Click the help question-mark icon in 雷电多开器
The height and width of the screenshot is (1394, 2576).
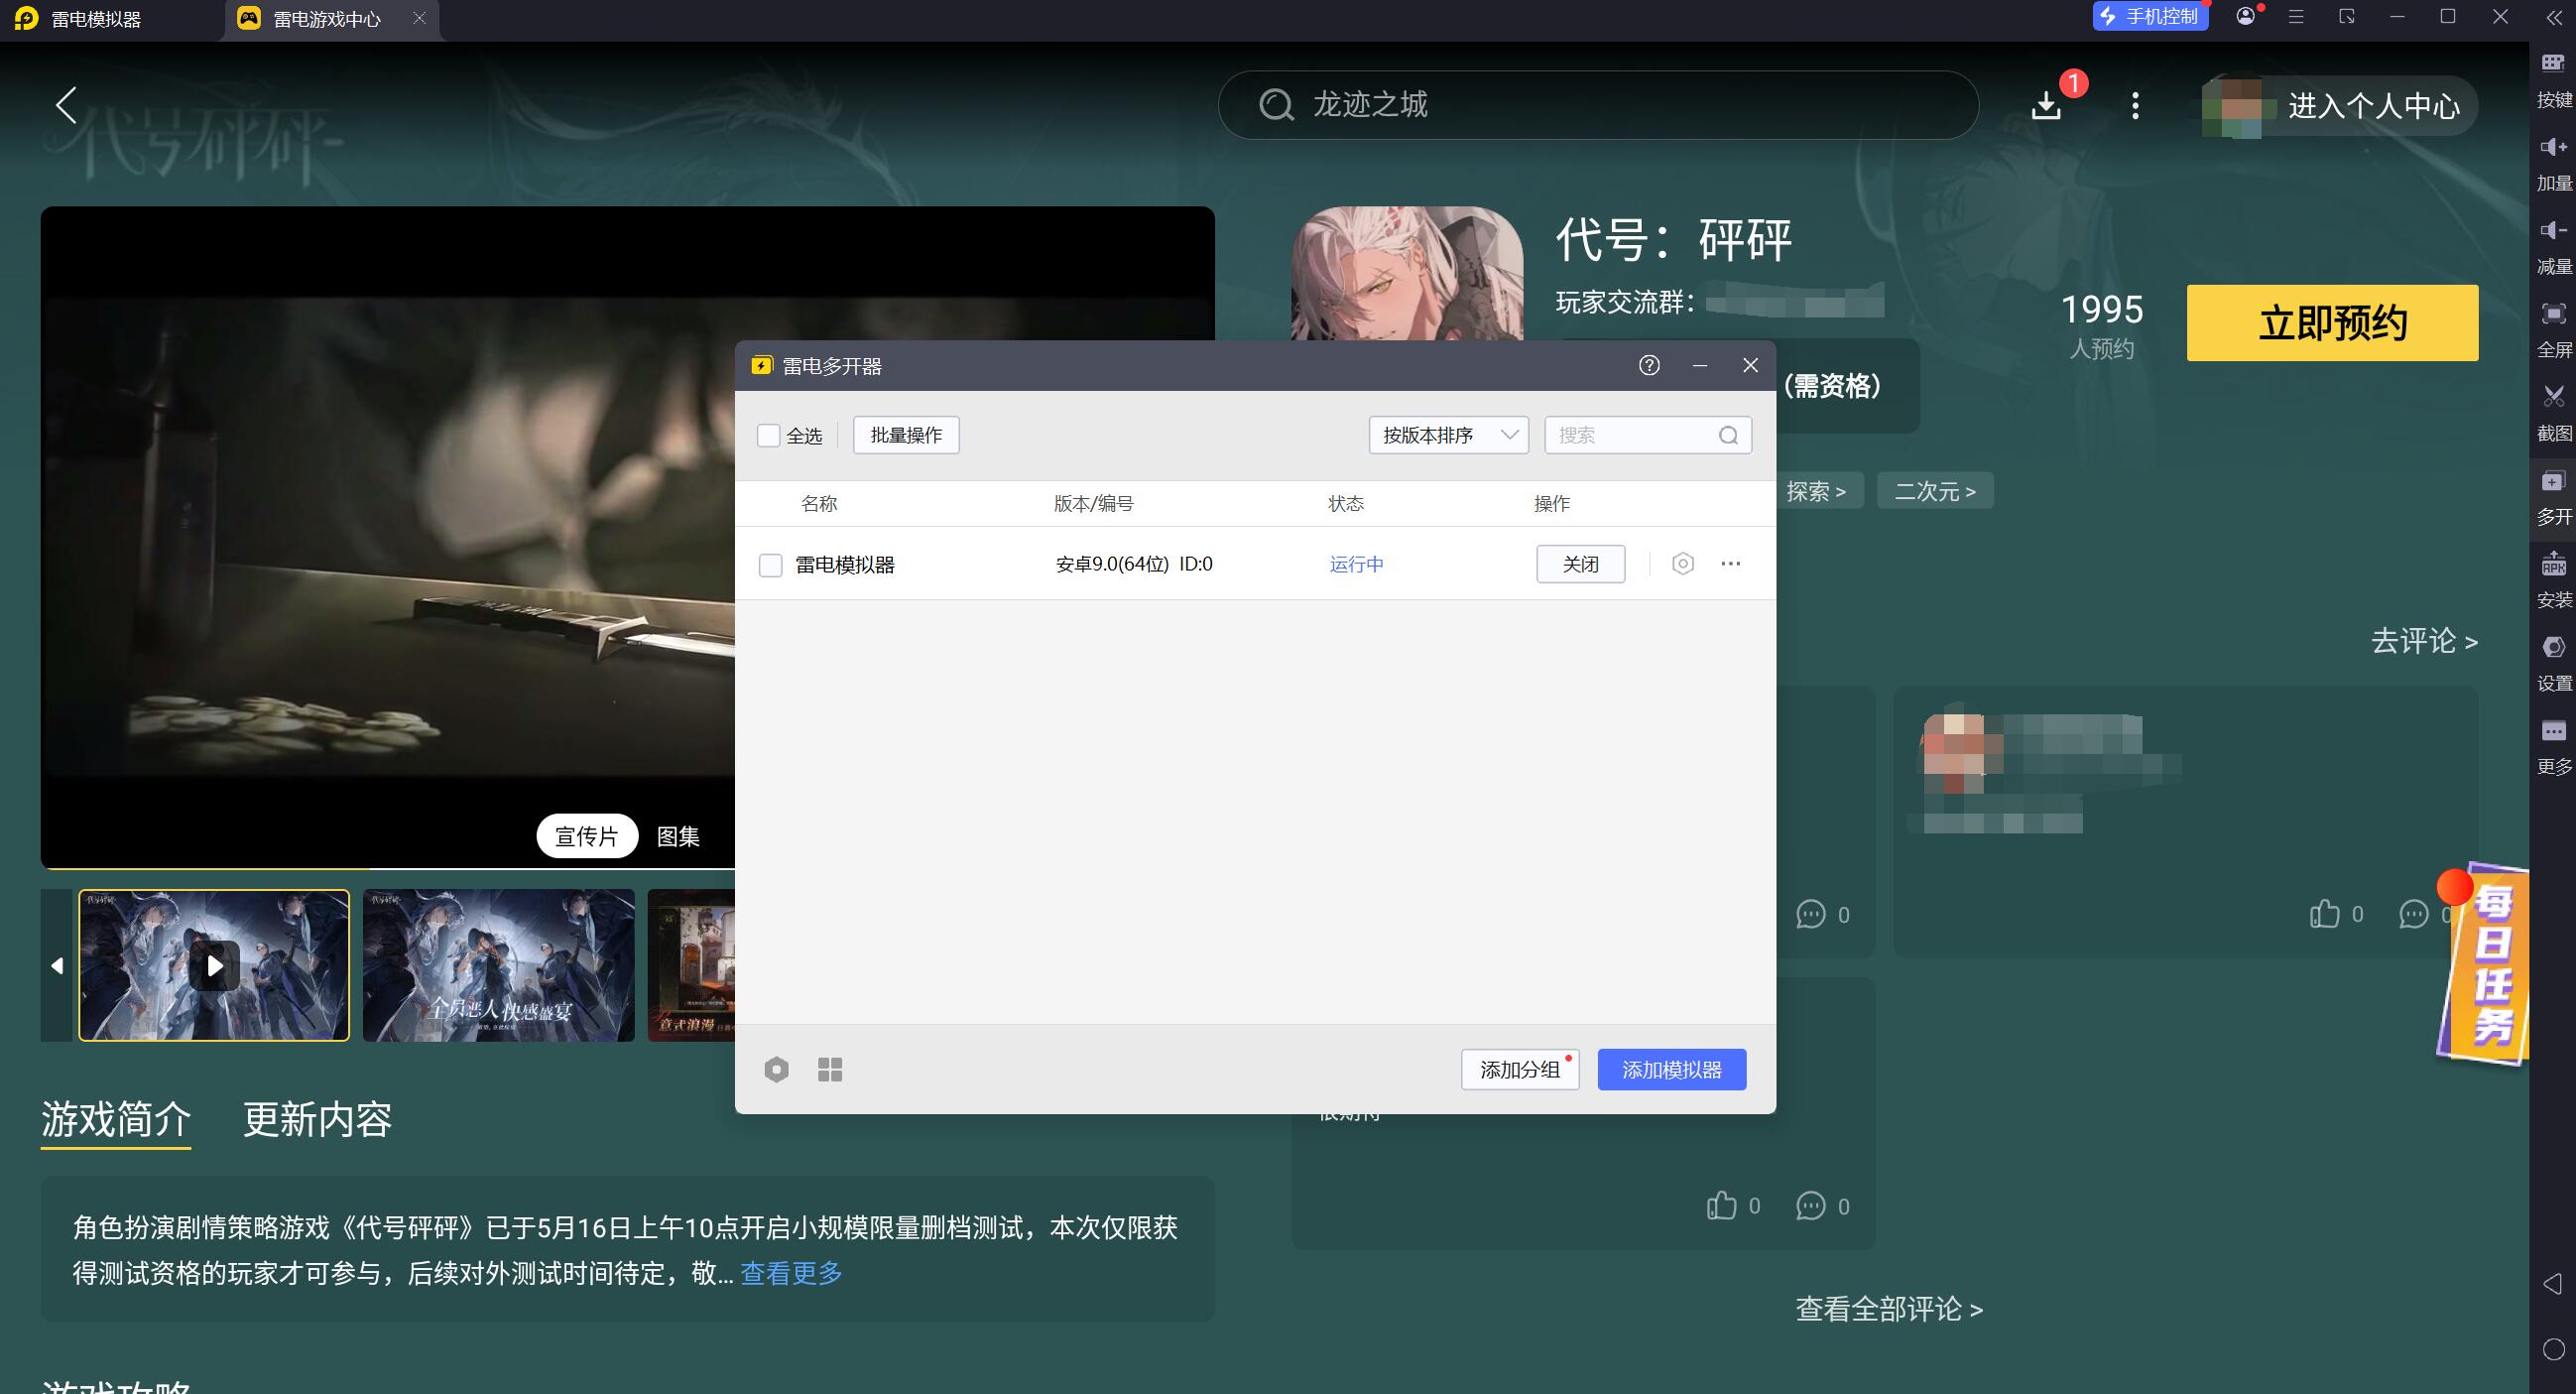[1649, 366]
